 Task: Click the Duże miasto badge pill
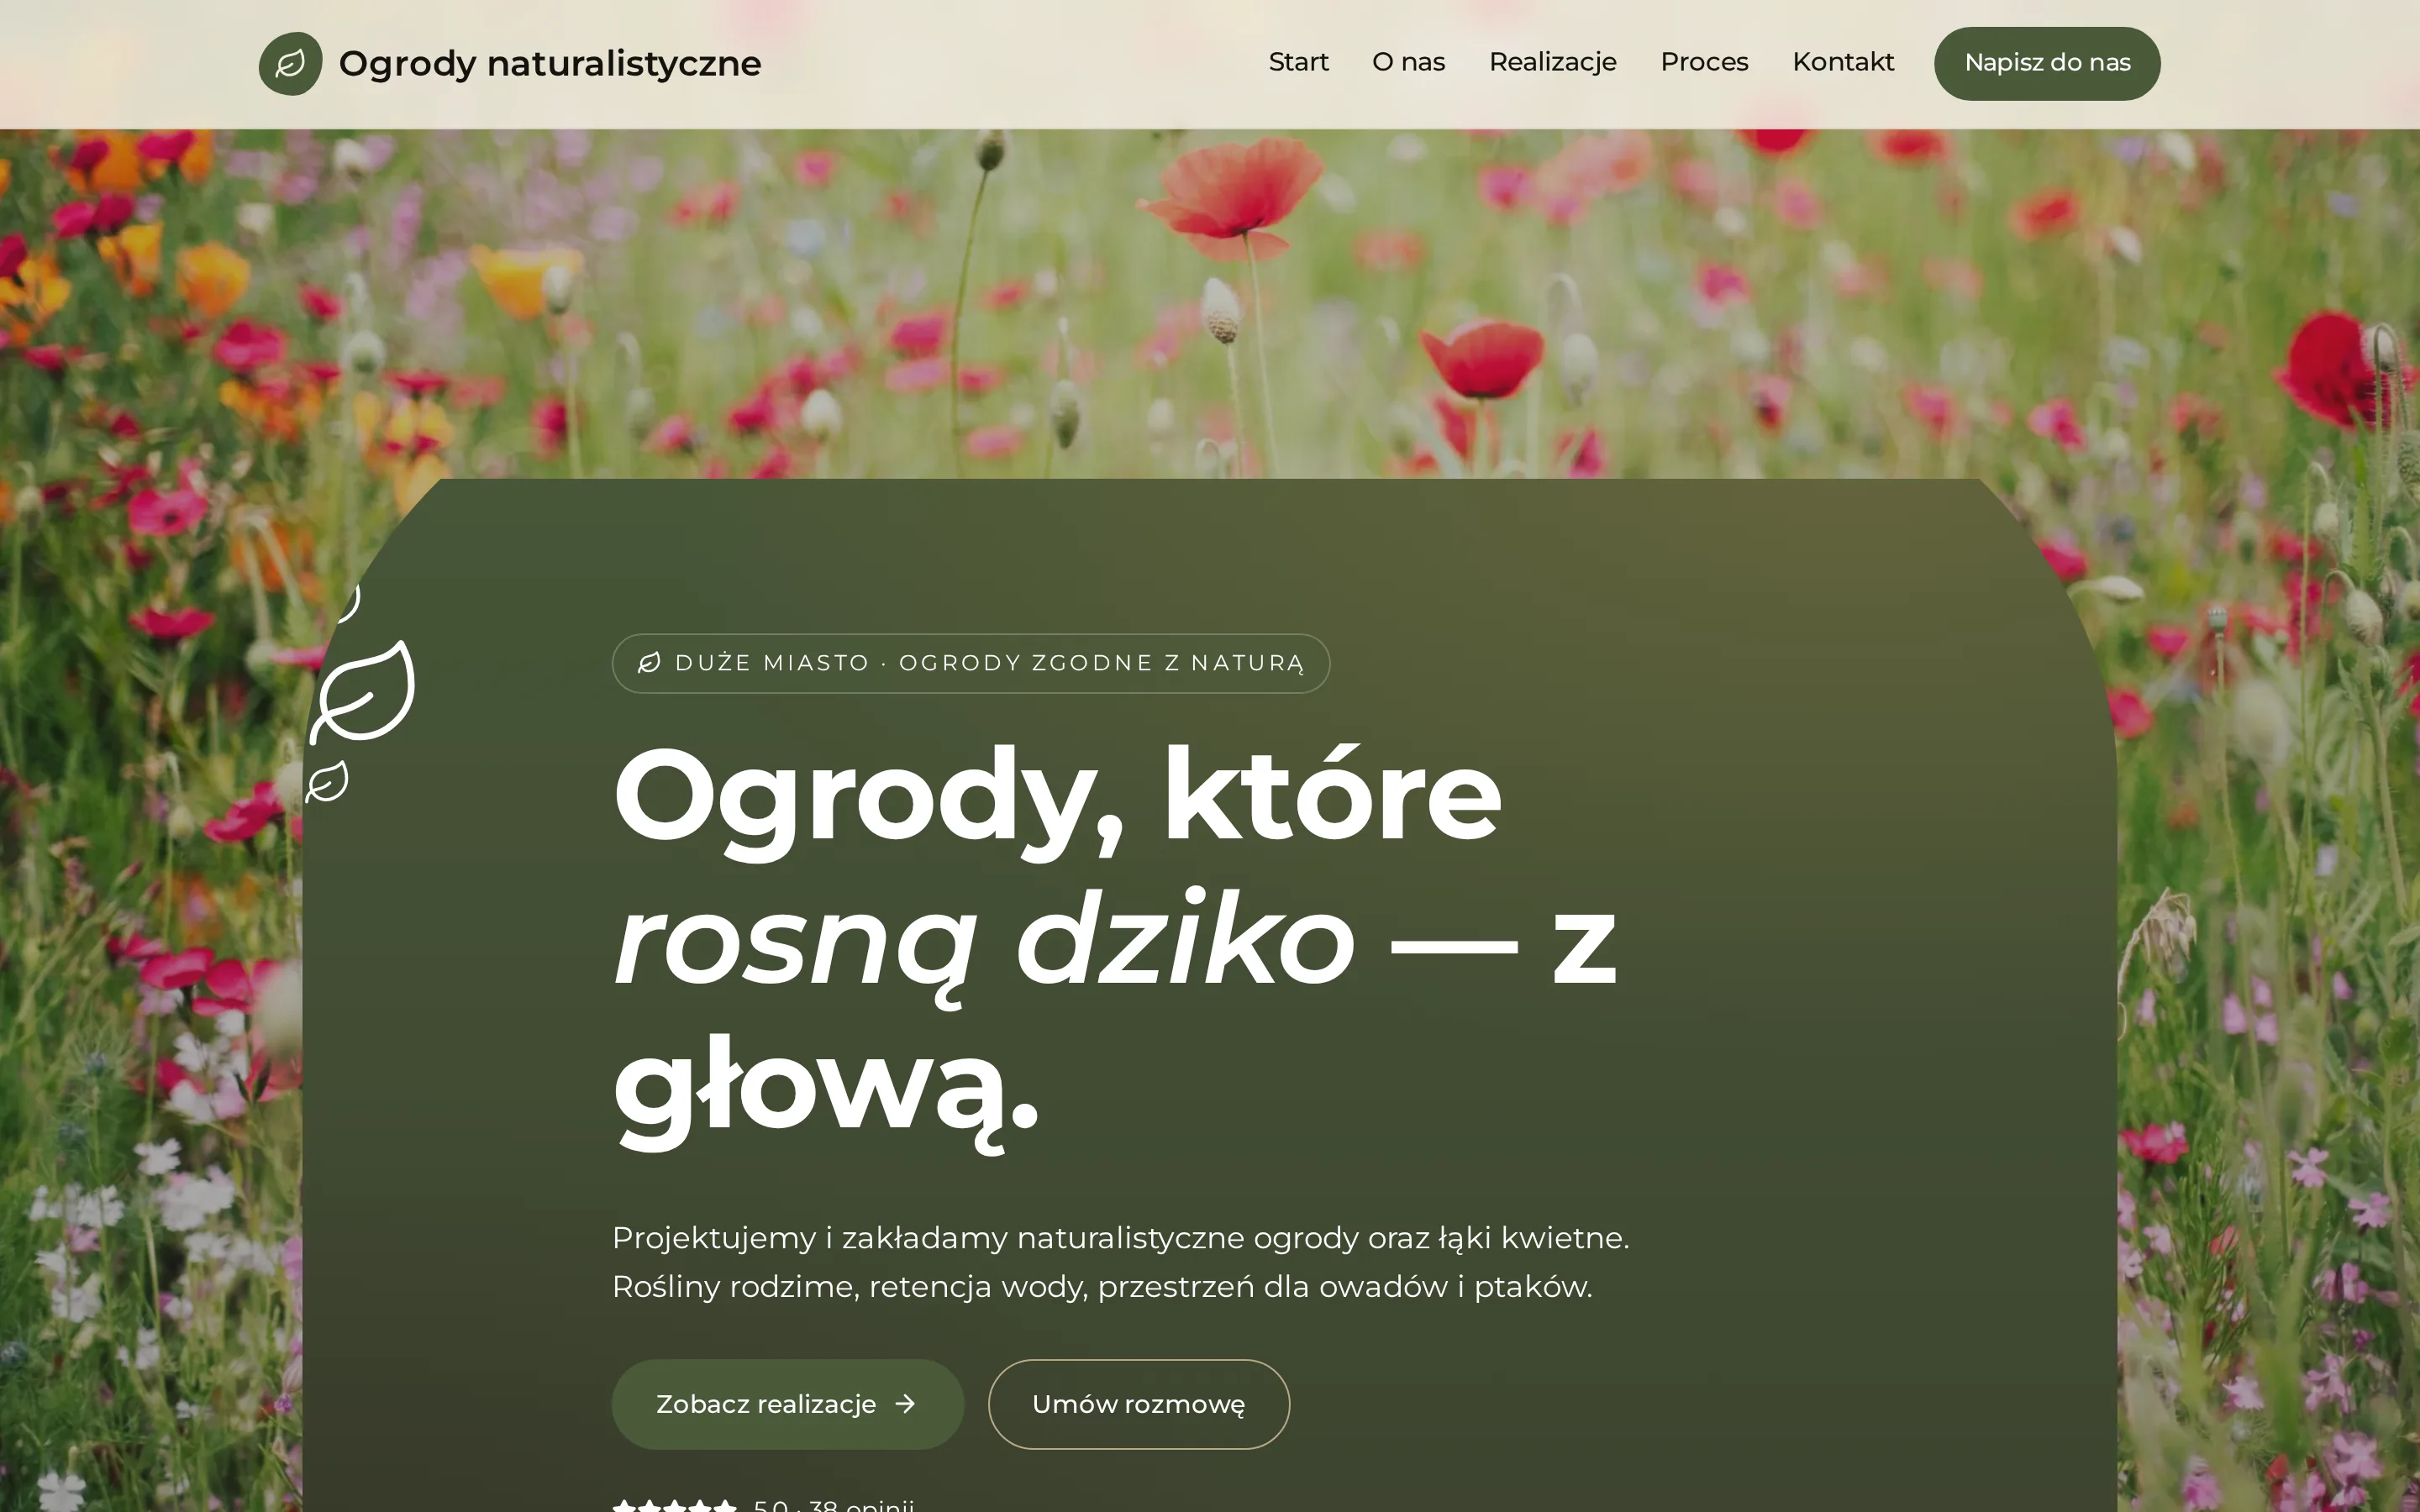point(971,663)
